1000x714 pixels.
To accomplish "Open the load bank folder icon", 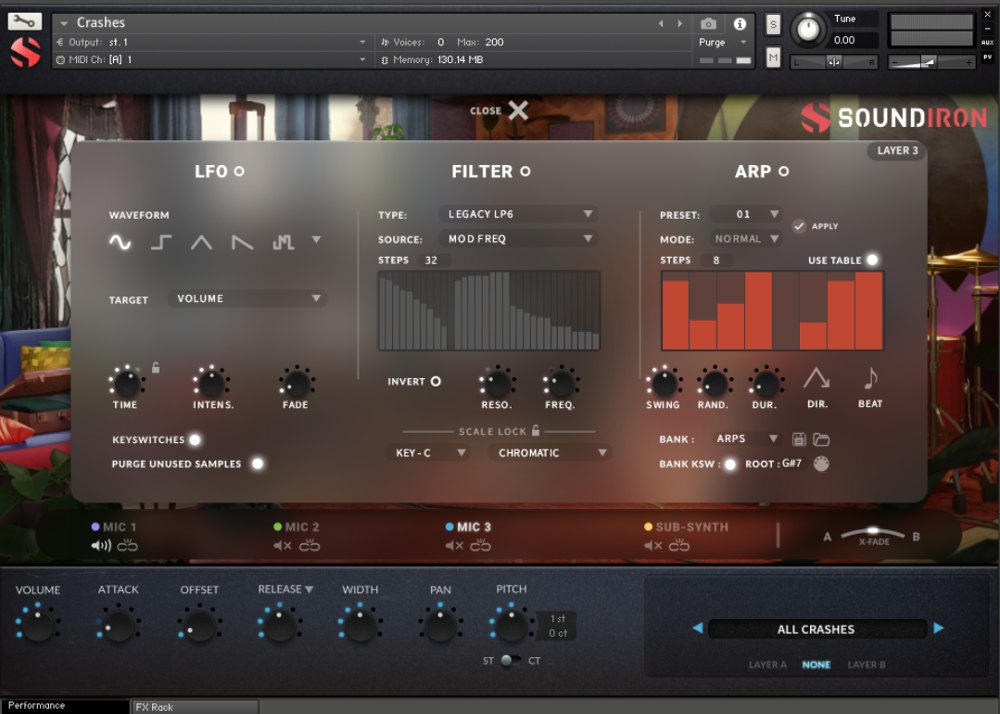I will 822,440.
